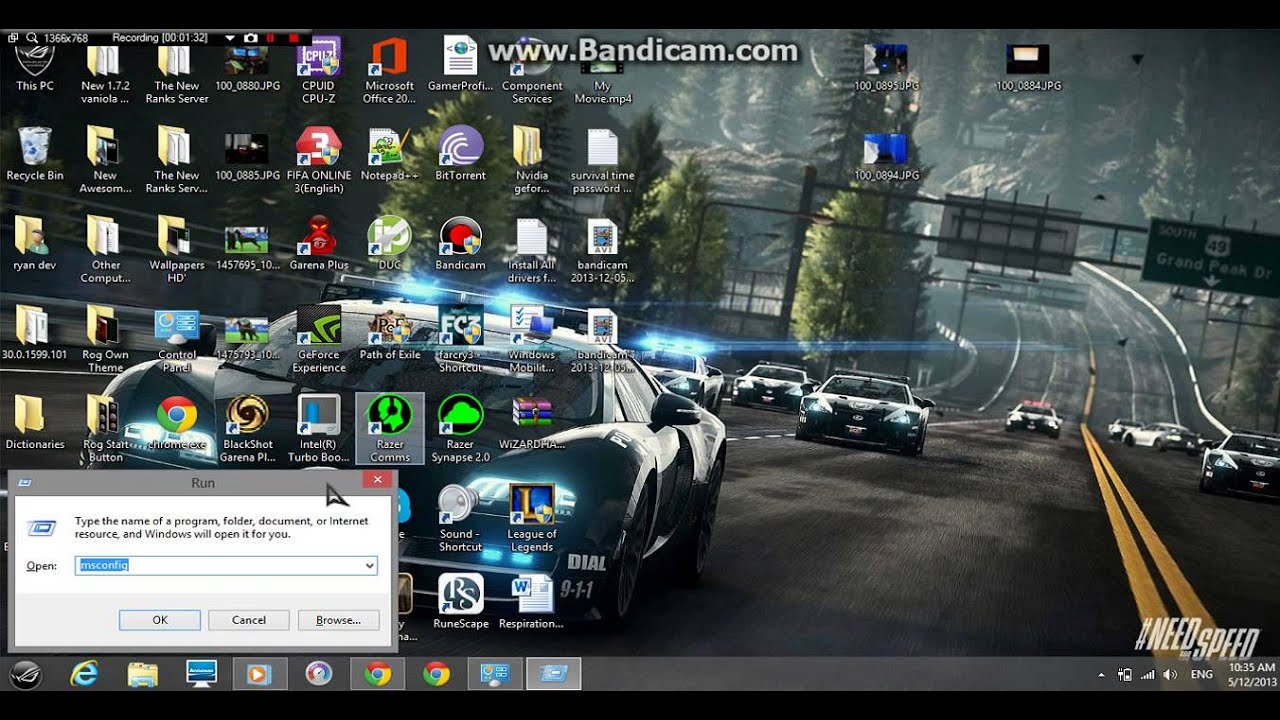
Task: Select the 30.0.1599.101 folder
Action: [x=35, y=333]
